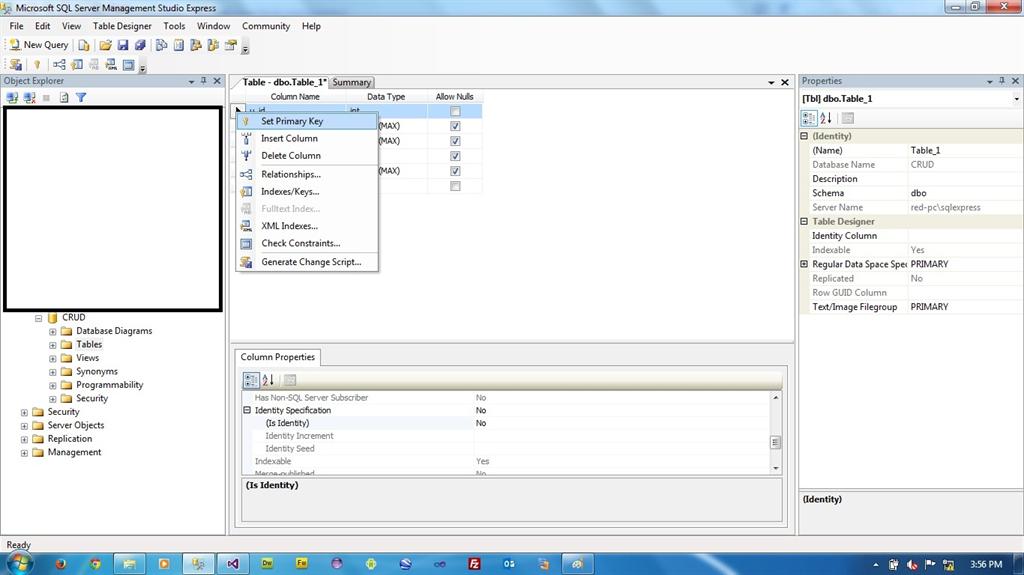Toggle the Allow Nulls checkbox in the third row
Screen dimensions: 1024x575
(455, 141)
